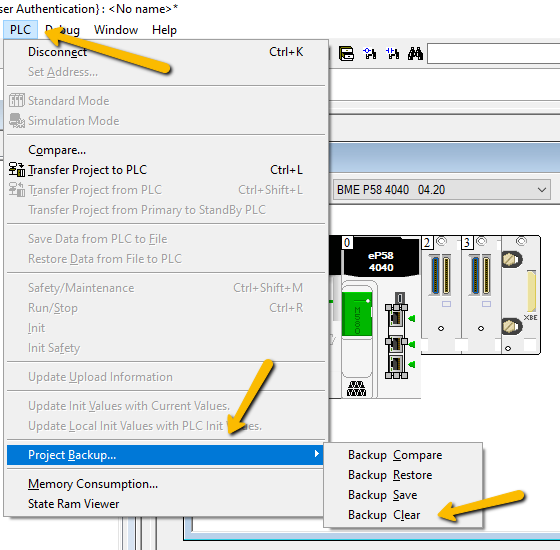
Task: Select Compare... menu entry
Action: 166,150
